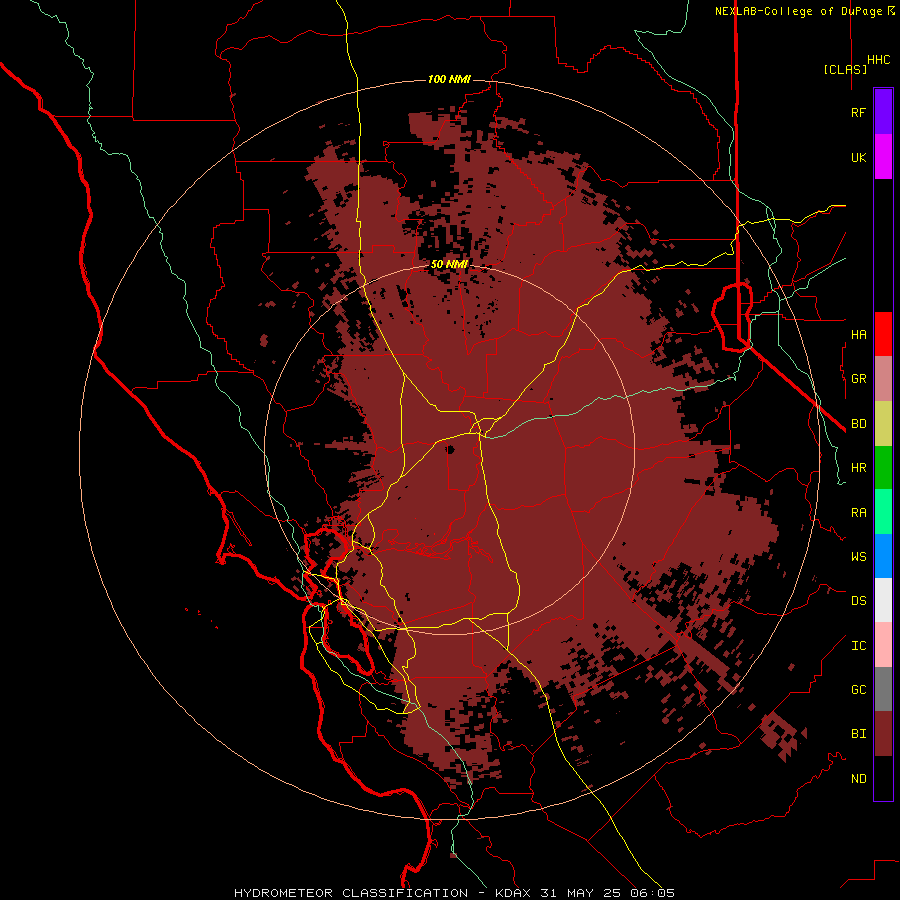Click the WS legend label
This screenshot has width=900, height=900.
coord(858,557)
